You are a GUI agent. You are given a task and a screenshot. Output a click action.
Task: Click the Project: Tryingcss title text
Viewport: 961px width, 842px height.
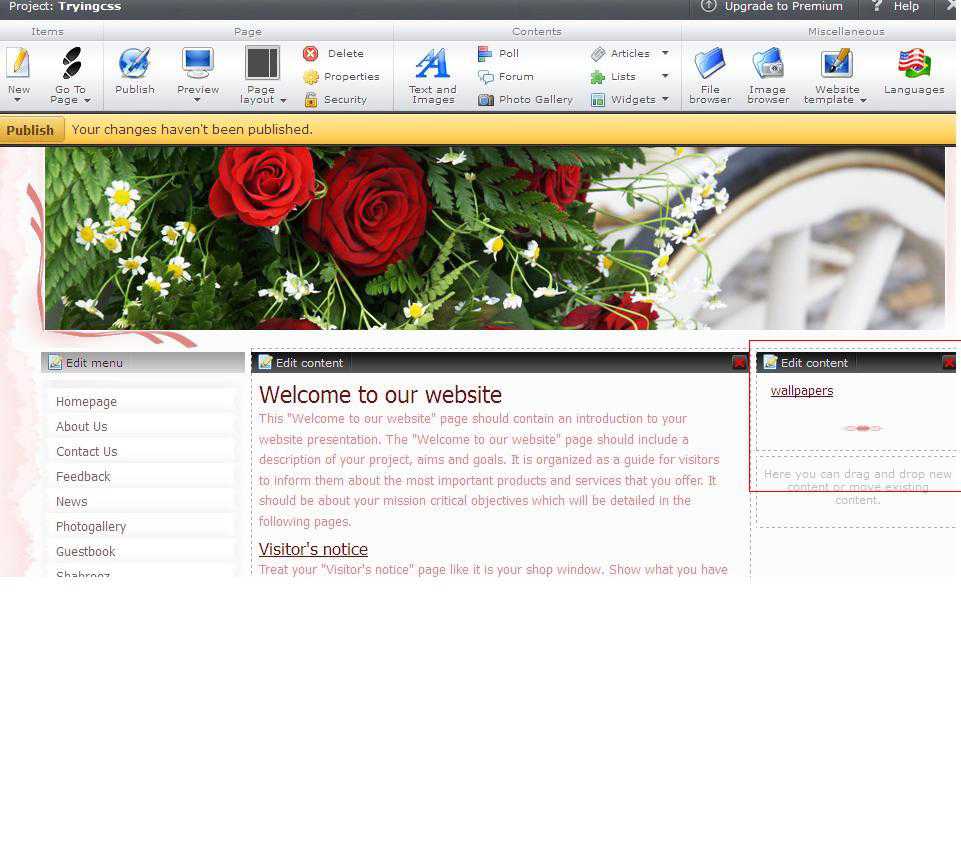(65, 7)
